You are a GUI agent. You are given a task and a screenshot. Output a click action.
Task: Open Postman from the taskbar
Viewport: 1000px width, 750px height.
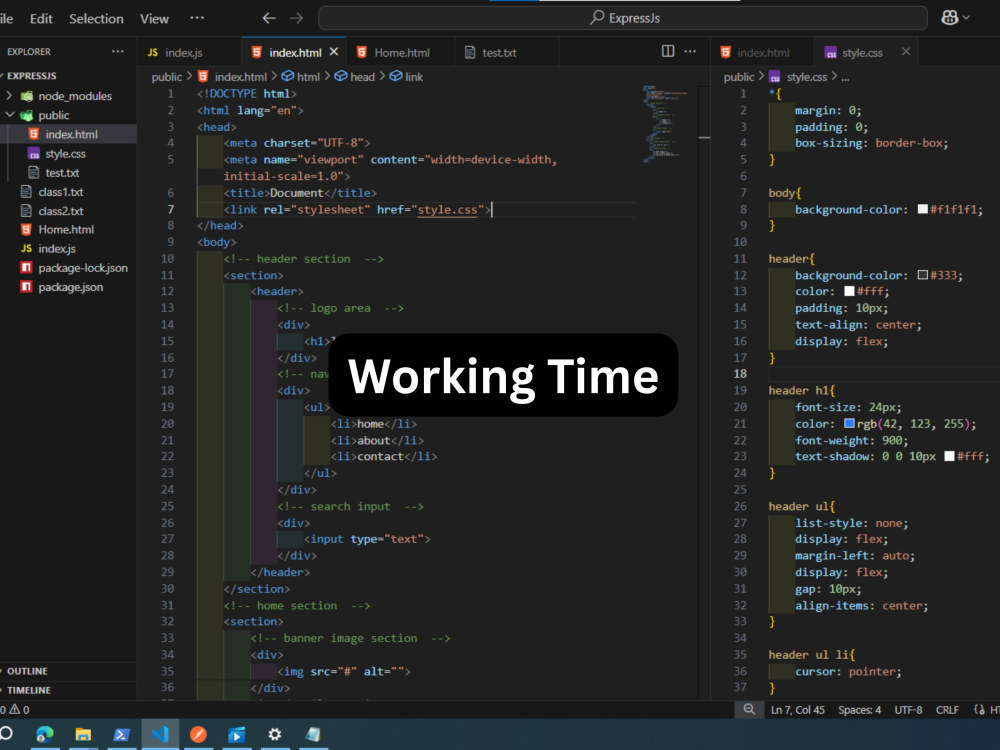(198, 734)
